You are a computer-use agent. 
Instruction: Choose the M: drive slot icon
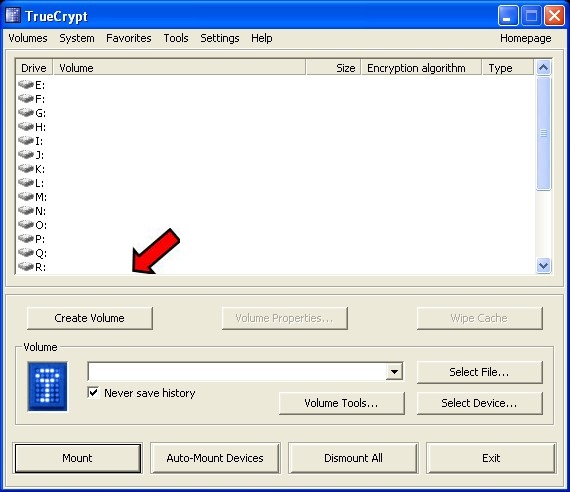coord(26,197)
